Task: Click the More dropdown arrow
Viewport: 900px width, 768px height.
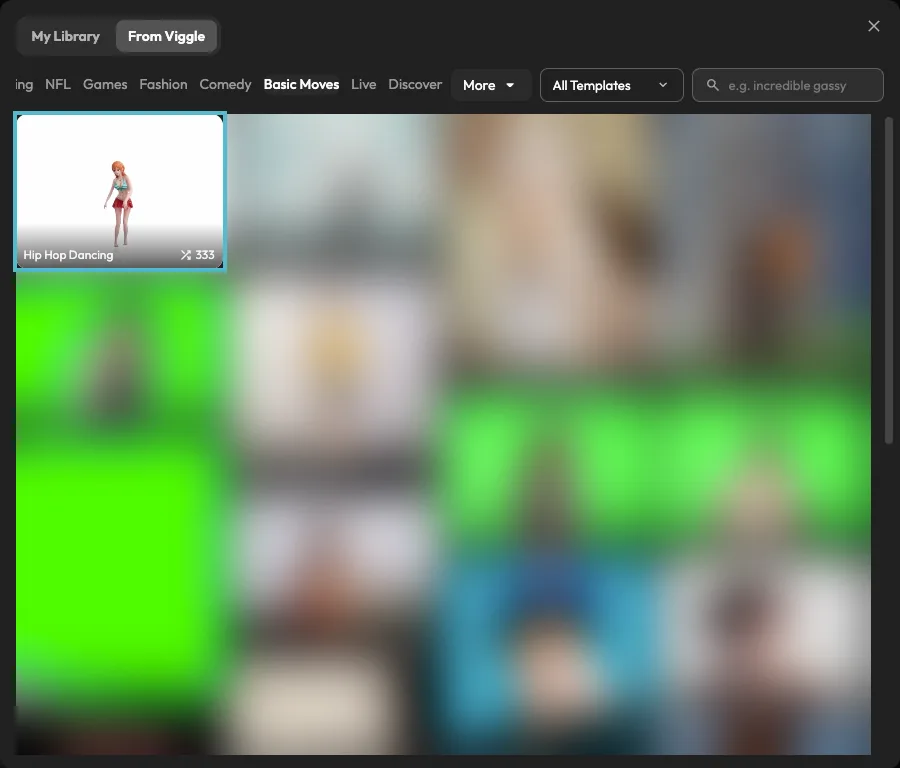Action: (510, 86)
